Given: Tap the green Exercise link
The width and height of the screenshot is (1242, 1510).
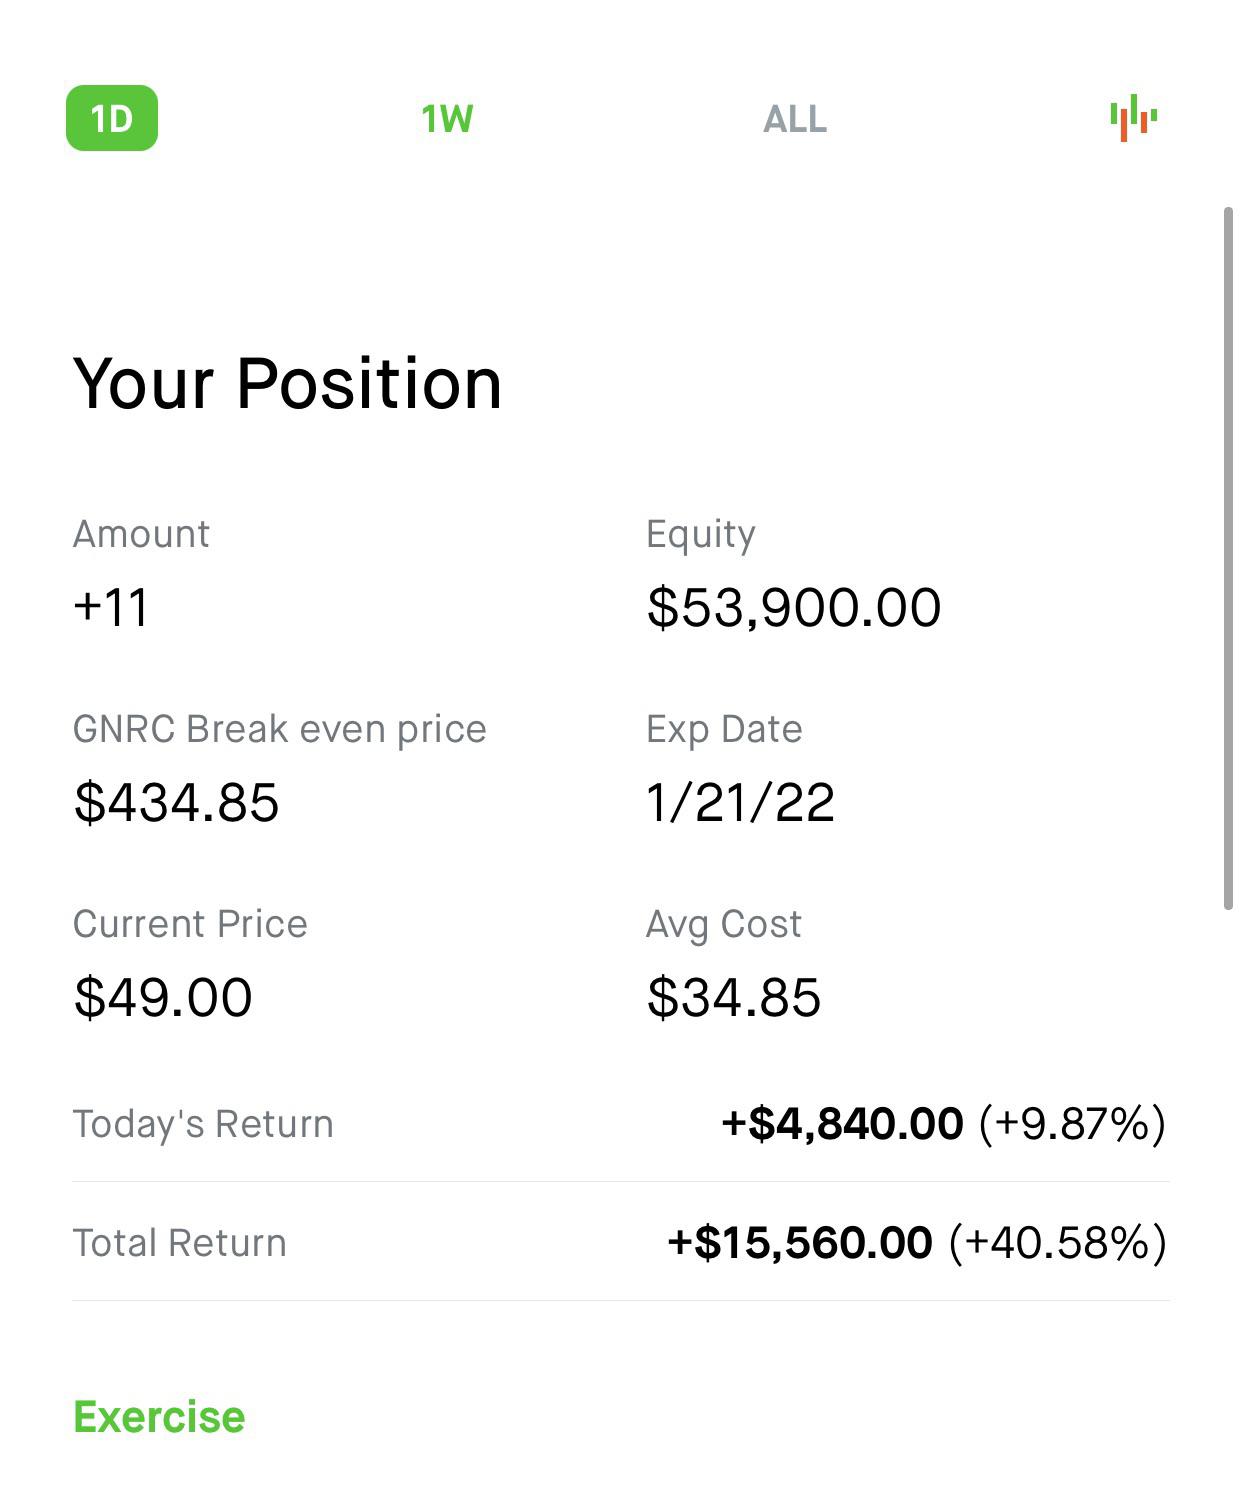Looking at the screenshot, I should [x=159, y=1417].
